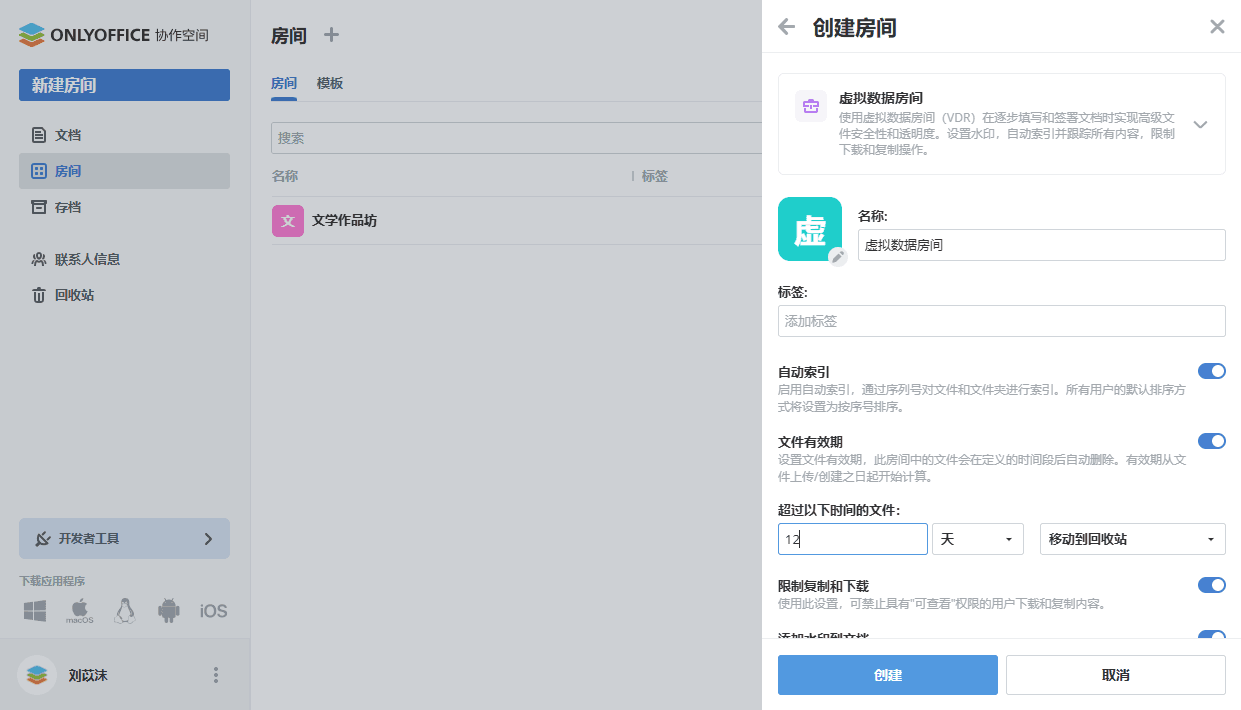This screenshot has width=1241, height=710.
Task: Download the macOS app
Action: click(80, 611)
